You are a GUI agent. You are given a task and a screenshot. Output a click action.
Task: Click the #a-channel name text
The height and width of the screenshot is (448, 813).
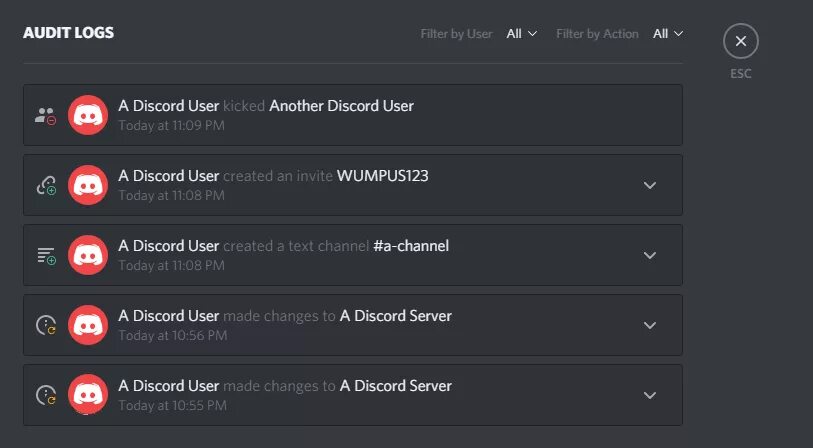[x=411, y=246]
